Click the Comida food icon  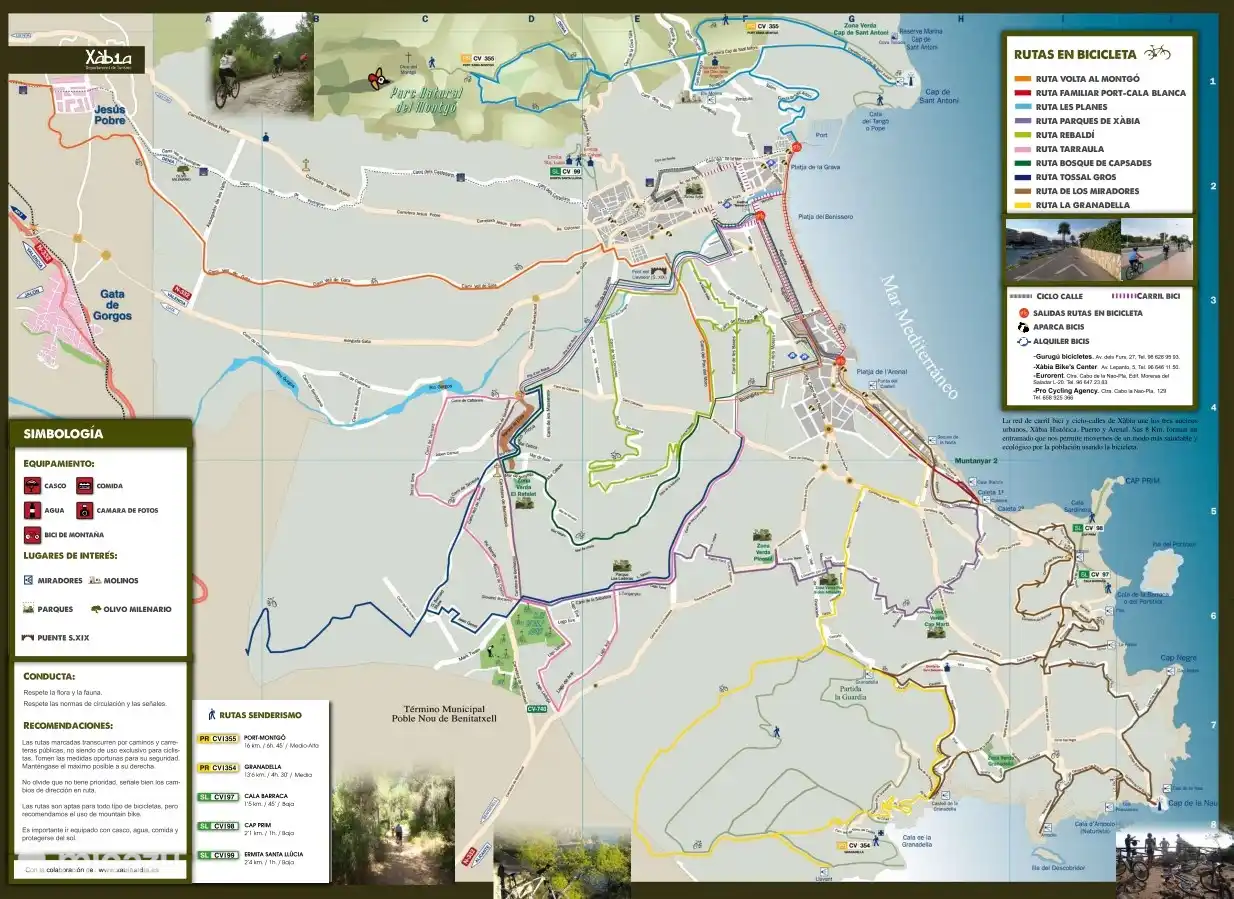pyautogui.click(x=85, y=486)
